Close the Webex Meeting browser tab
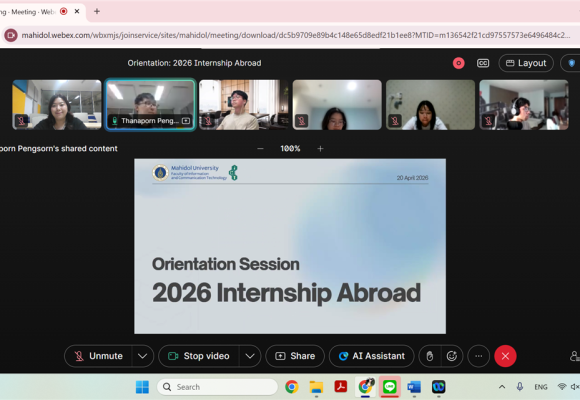 (77, 11)
